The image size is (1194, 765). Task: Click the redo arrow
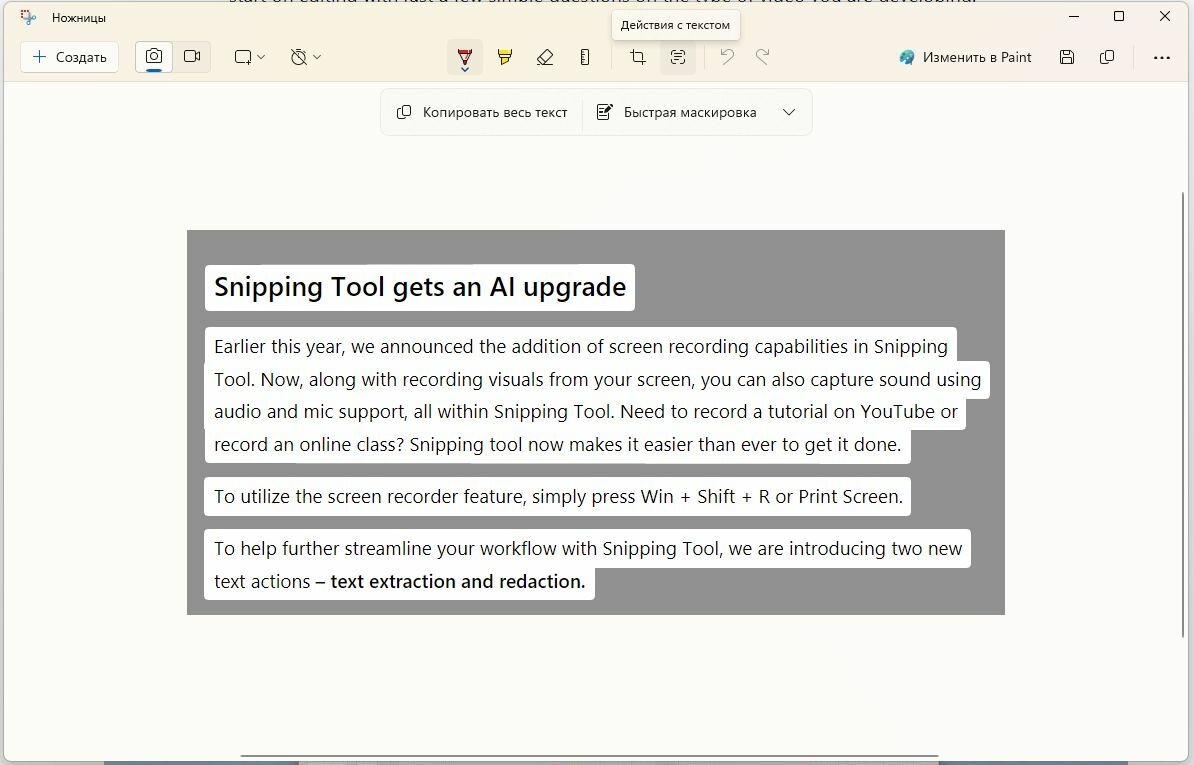762,57
